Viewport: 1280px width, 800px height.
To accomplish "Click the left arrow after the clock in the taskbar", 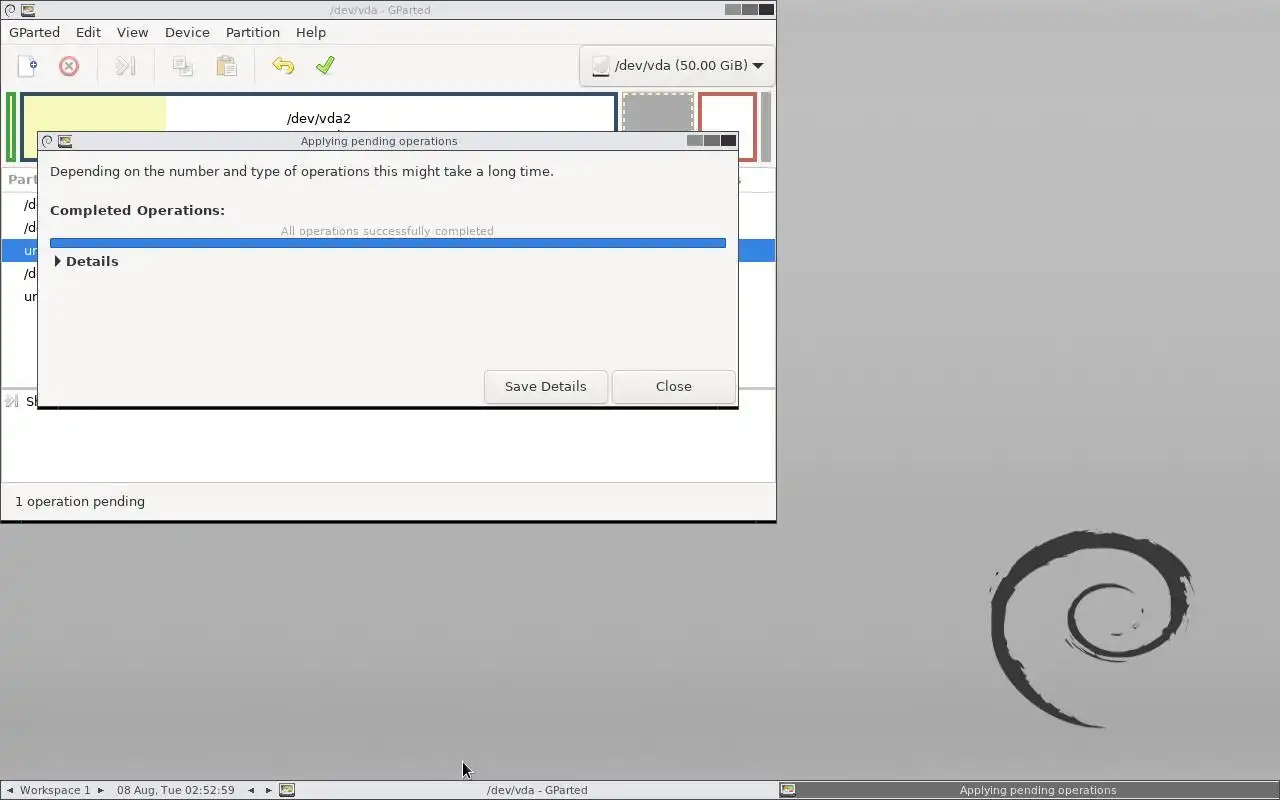I will pyautogui.click(x=251, y=790).
